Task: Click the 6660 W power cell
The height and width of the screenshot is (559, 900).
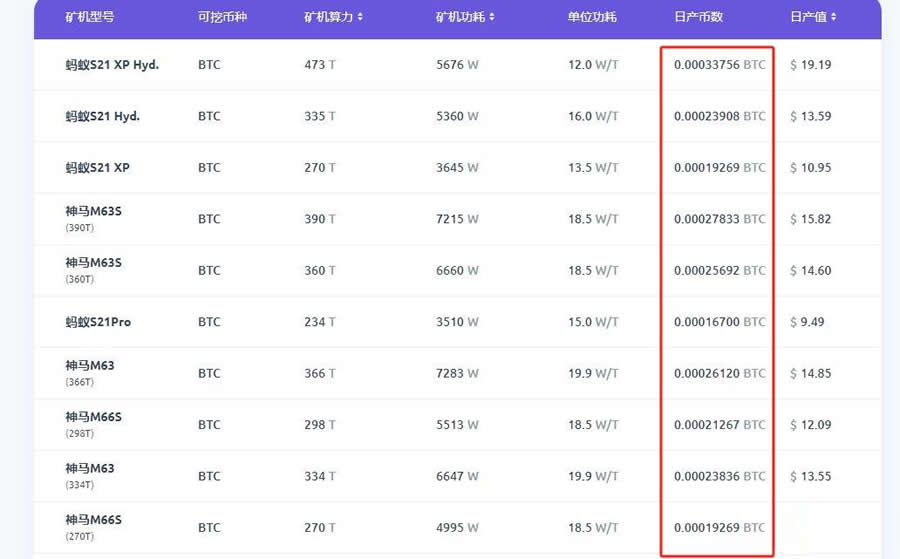Action: point(457,270)
